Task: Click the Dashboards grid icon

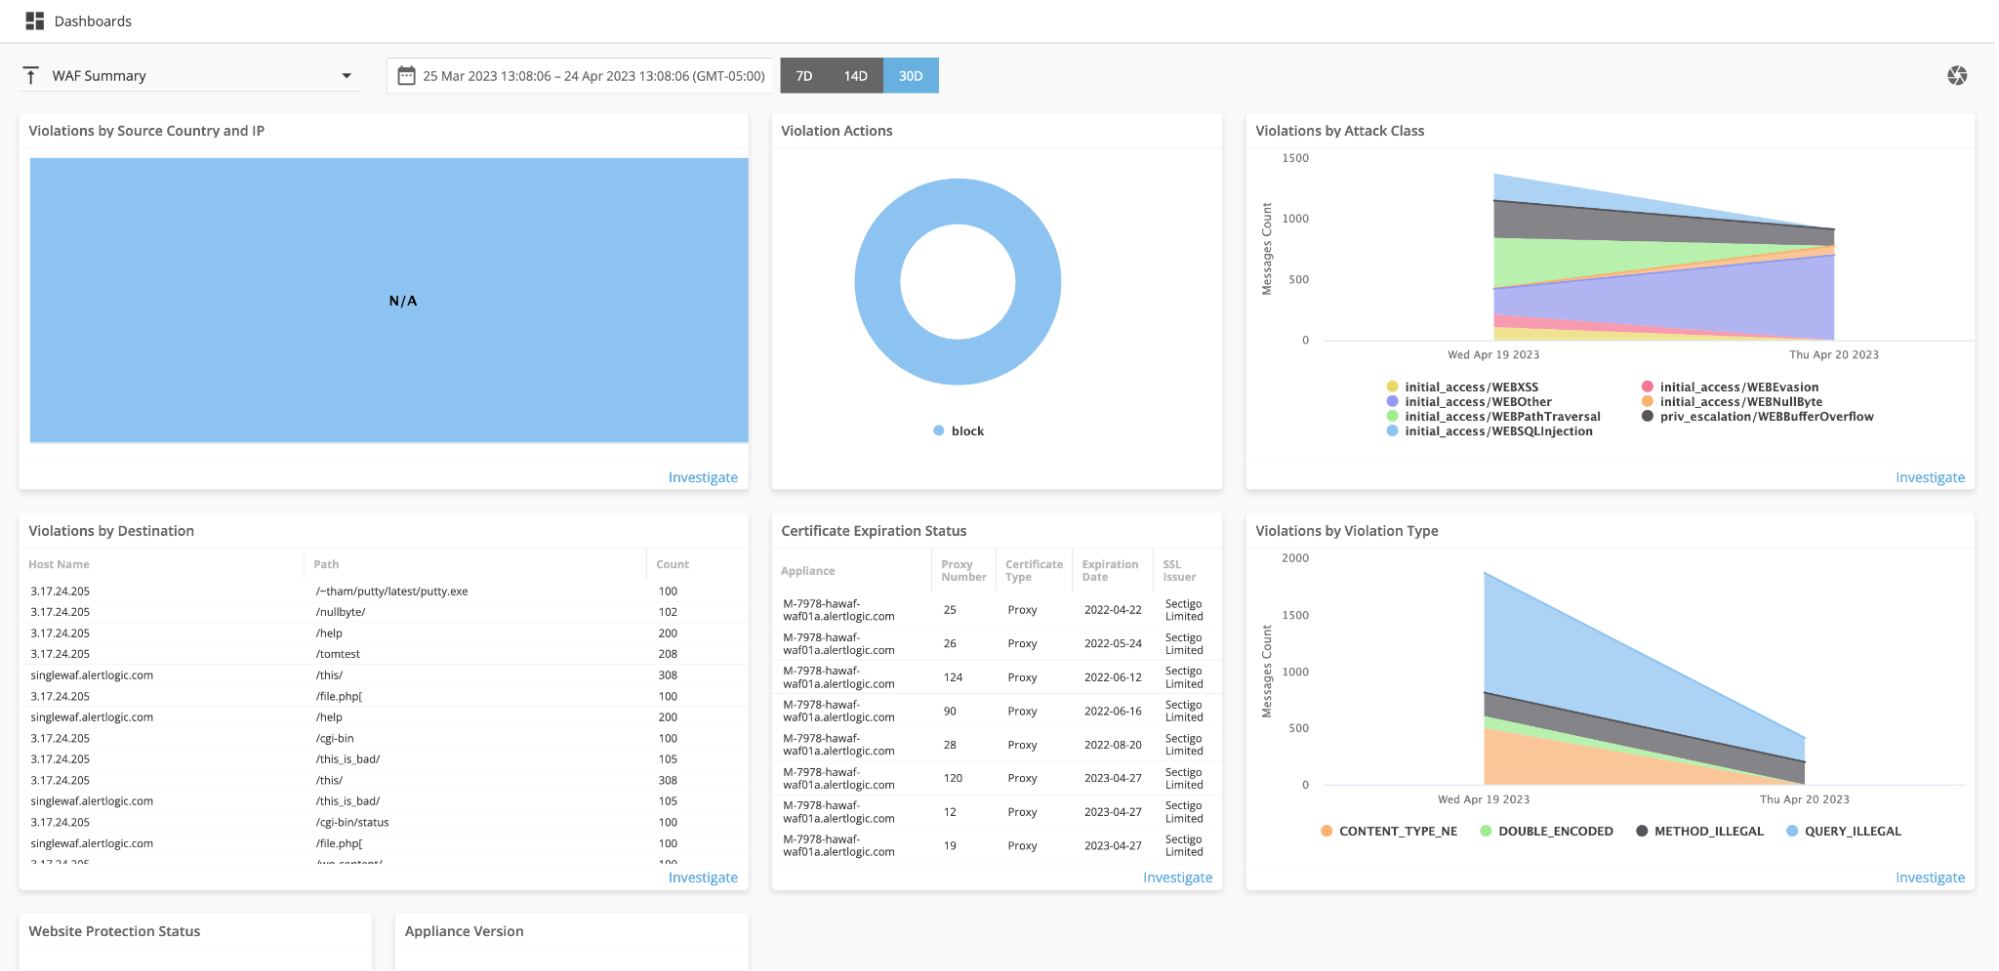Action: coord(35,21)
